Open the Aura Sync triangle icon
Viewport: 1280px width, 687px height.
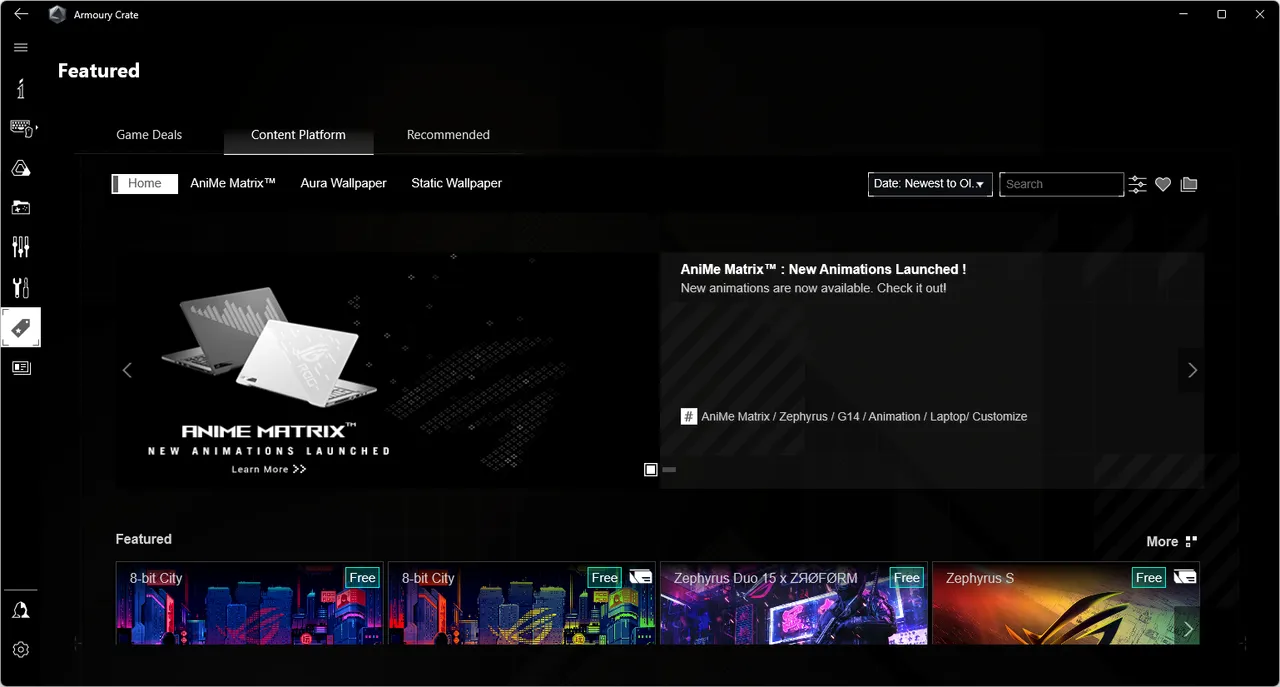click(x=21, y=168)
